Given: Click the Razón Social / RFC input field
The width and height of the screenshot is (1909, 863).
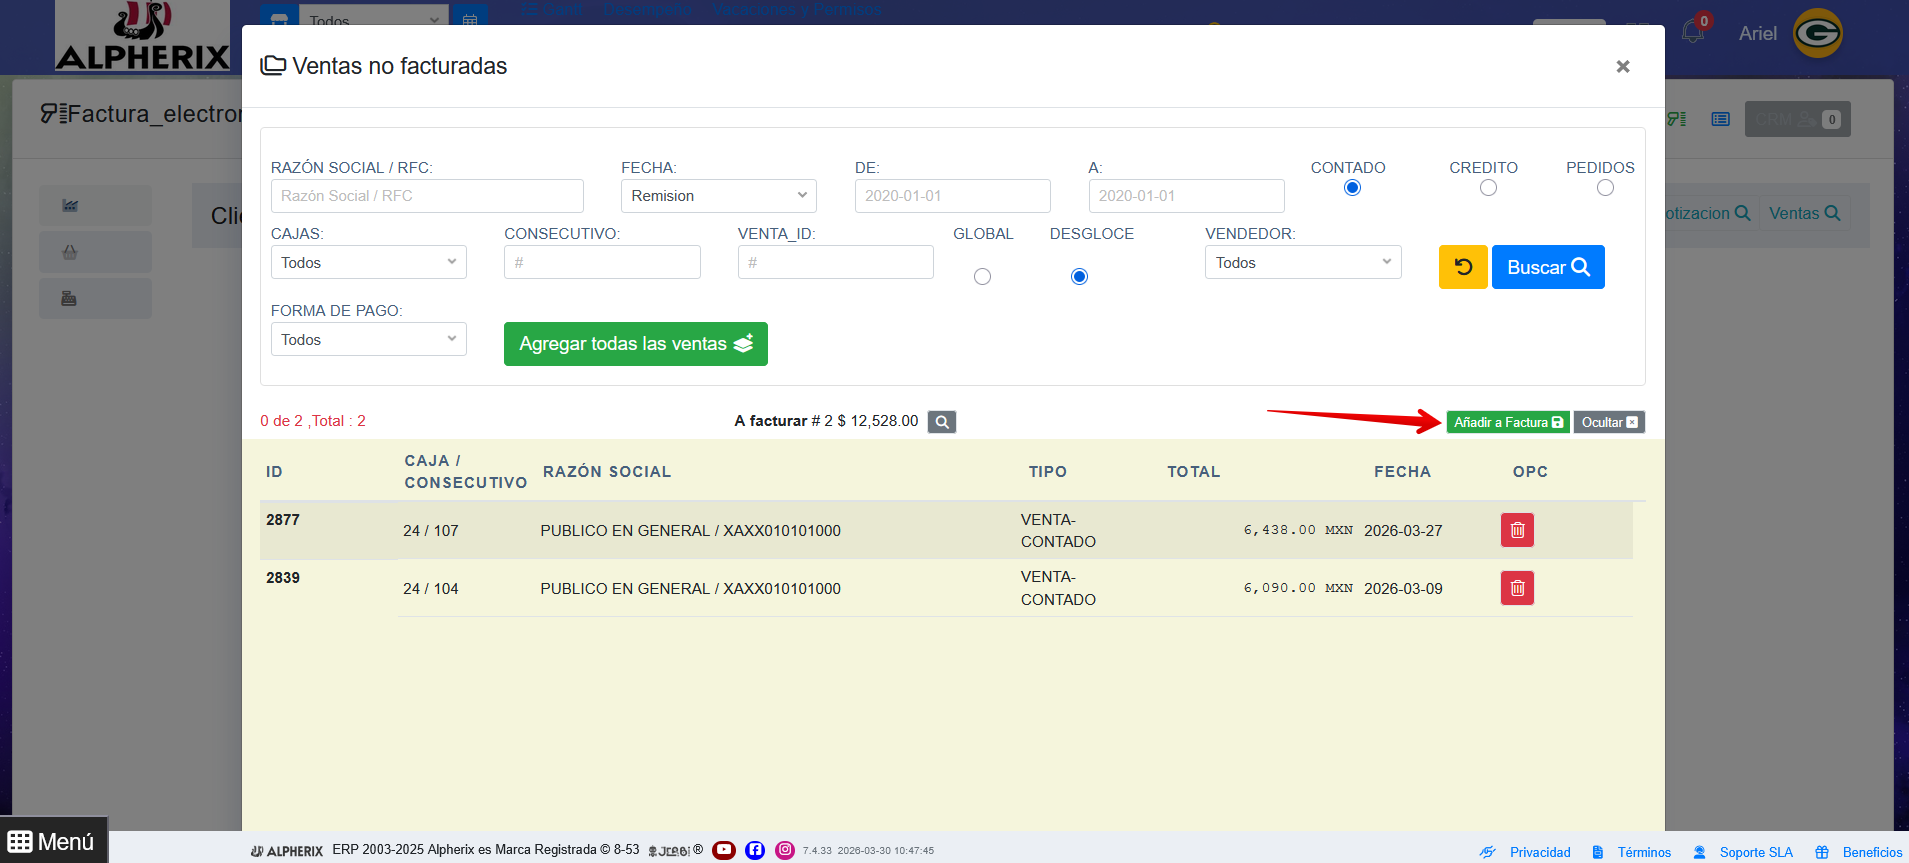Looking at the screenshot, I should point(427,196).
